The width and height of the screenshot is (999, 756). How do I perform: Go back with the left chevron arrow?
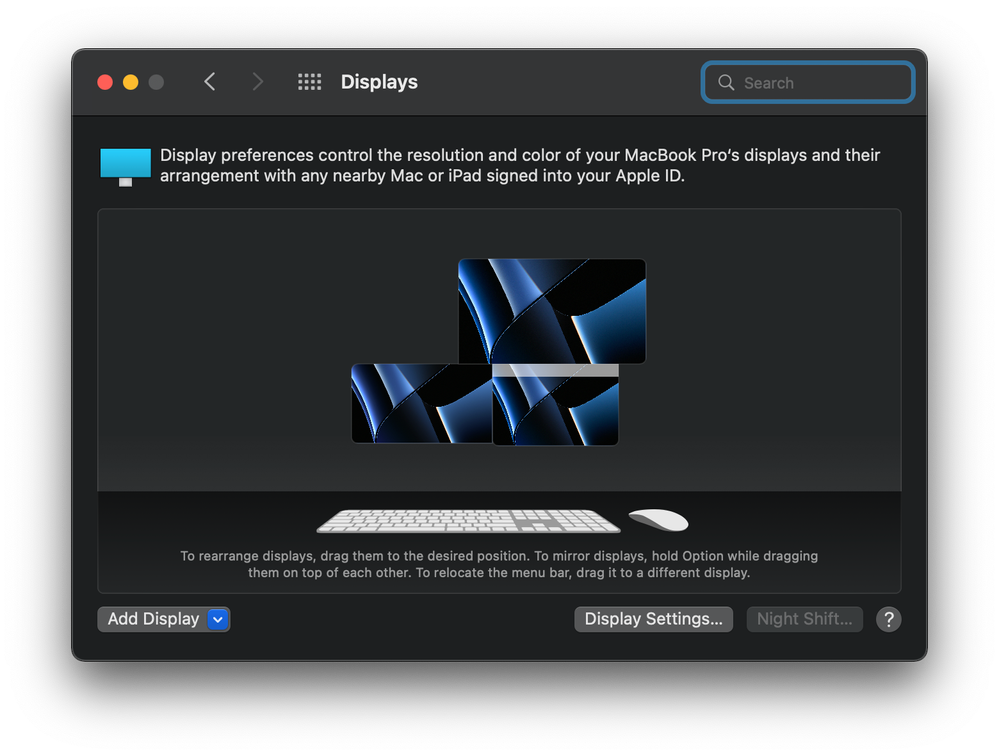pyautogui.click(x=210, y=82)
